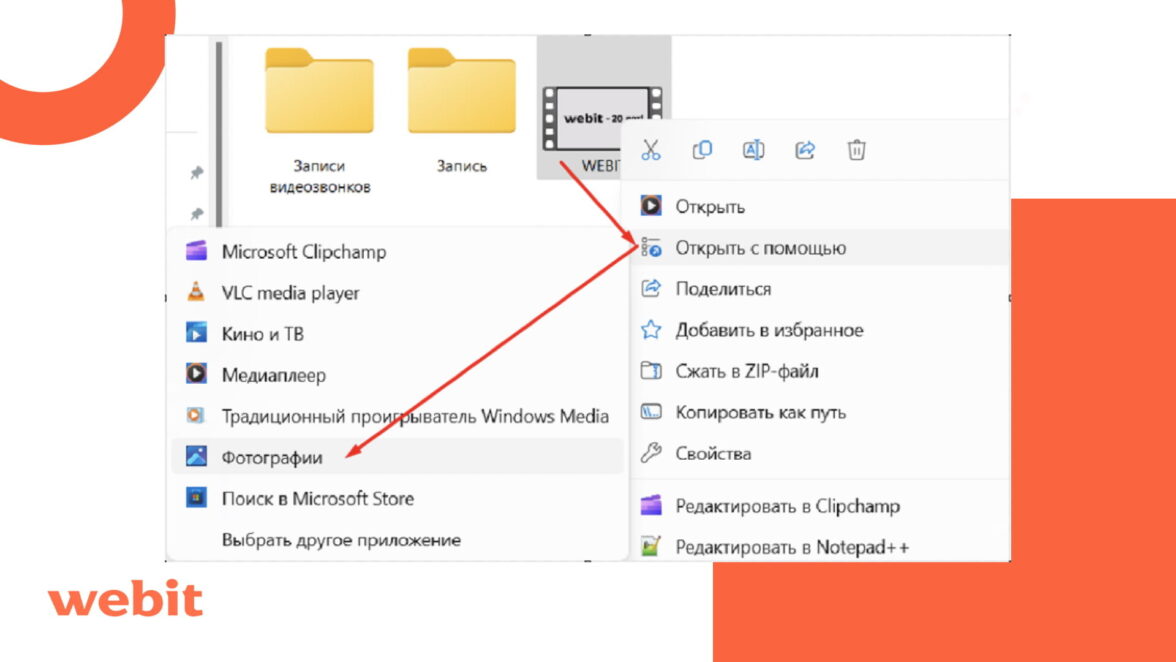Click the Кино и ТВ play icon

click(x=196, y=332)
